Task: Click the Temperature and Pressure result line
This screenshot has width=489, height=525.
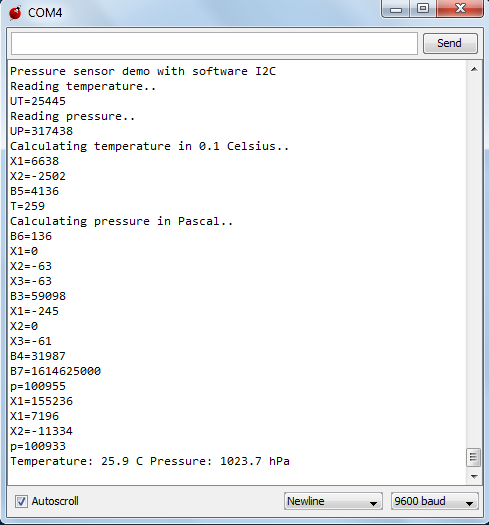Action: (x=150, y=461)
